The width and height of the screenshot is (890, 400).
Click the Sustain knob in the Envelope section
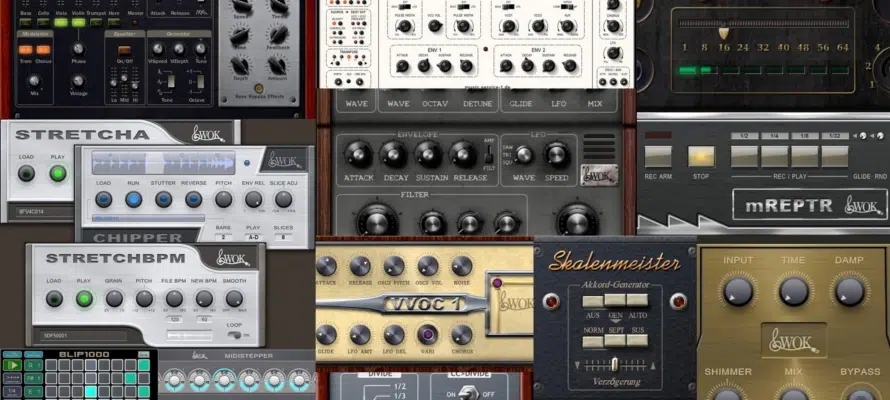tap(429, 154)
